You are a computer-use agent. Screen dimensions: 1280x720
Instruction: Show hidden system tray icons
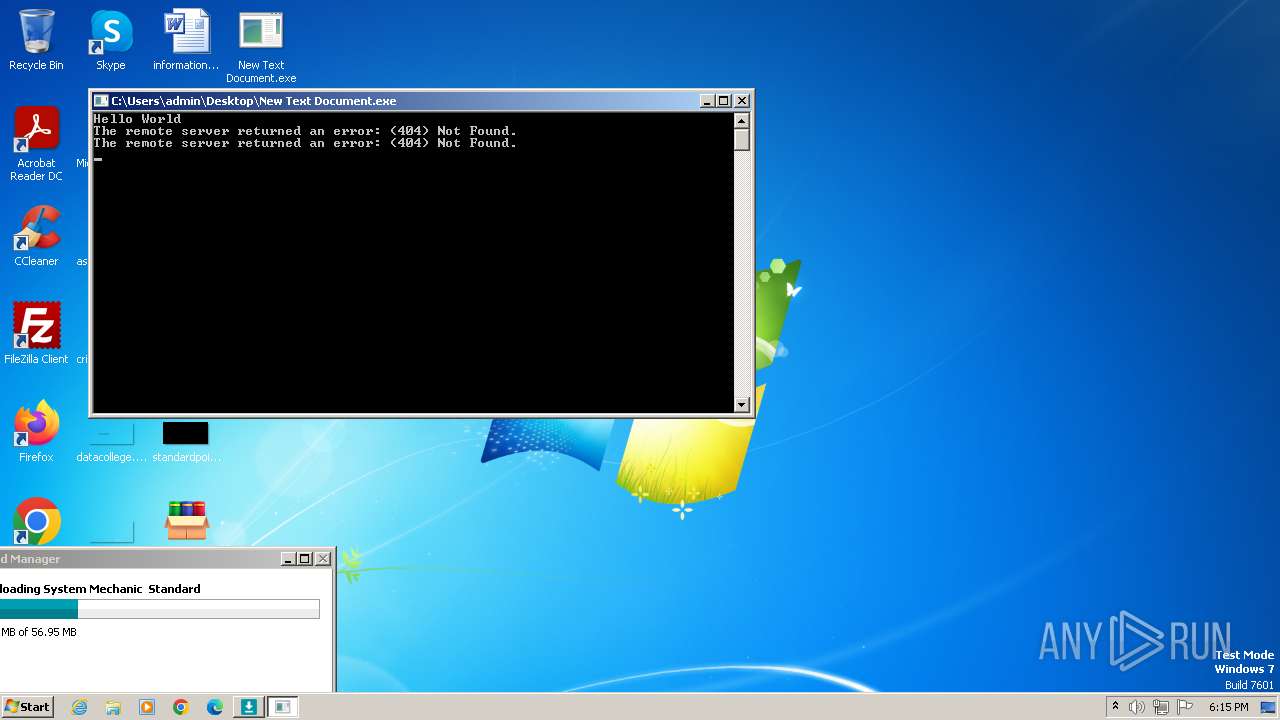tap(1115, 707)
